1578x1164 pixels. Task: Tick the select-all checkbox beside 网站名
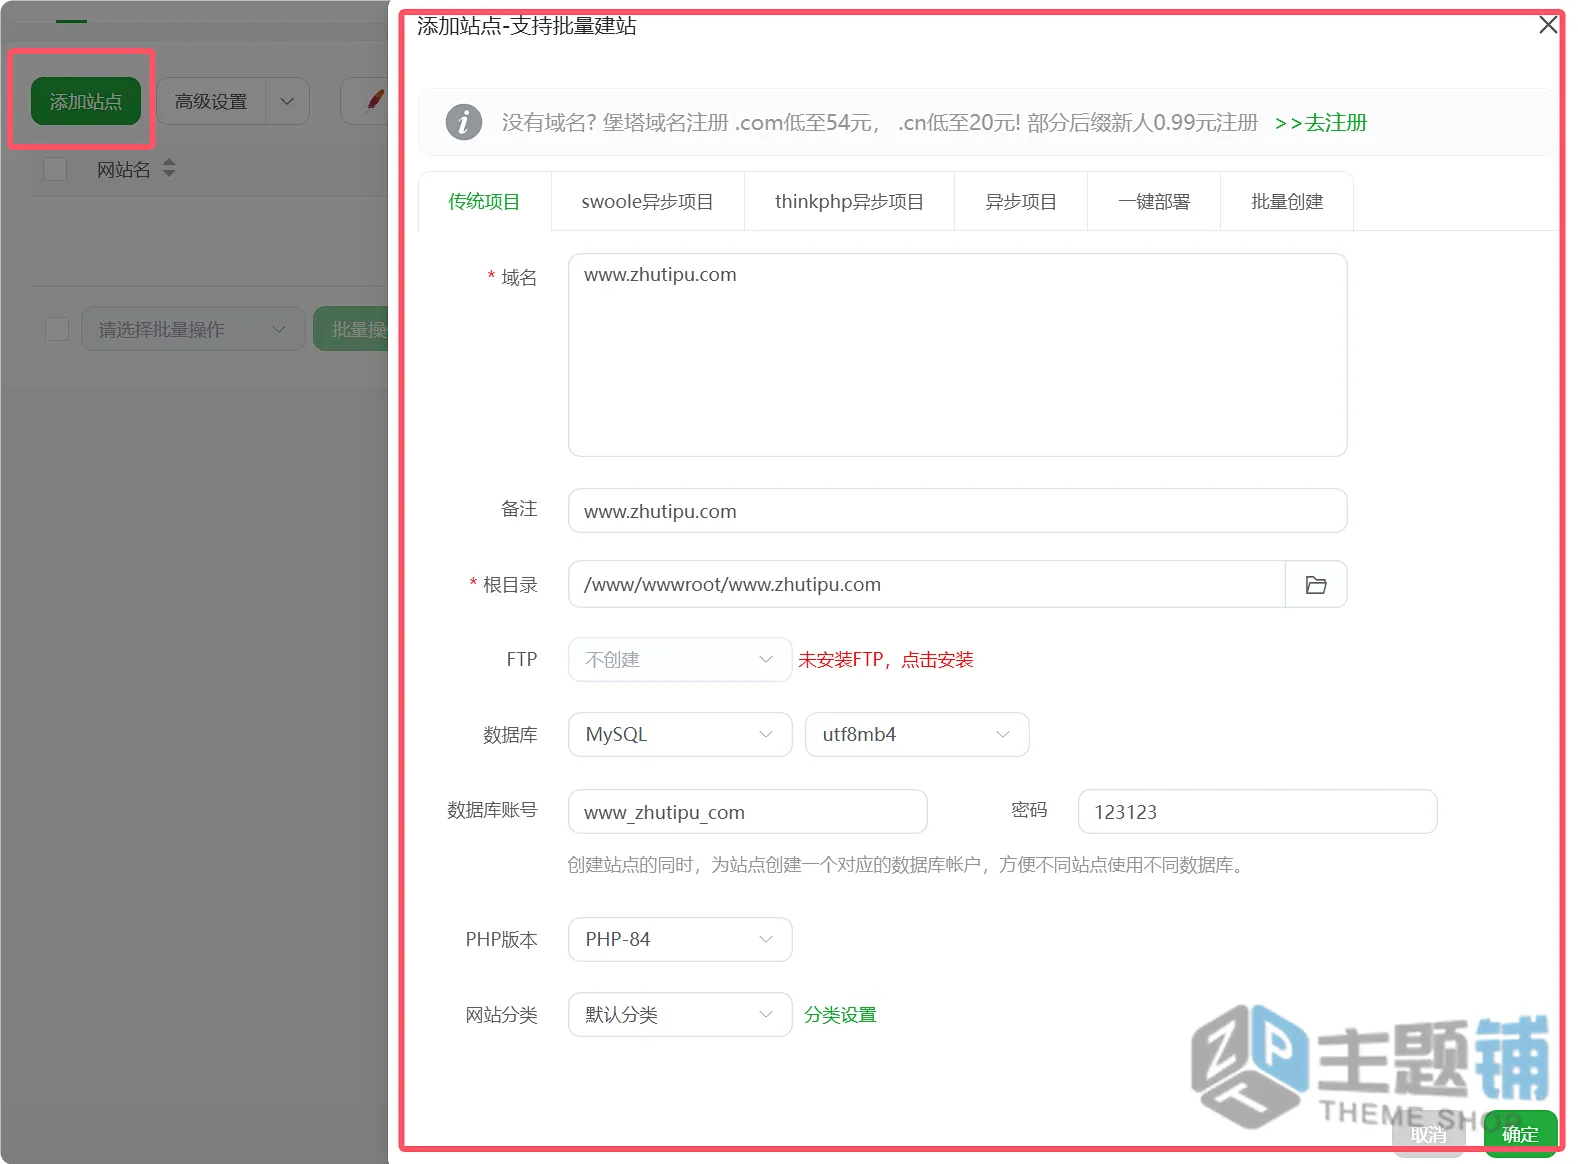coord(55,169)
